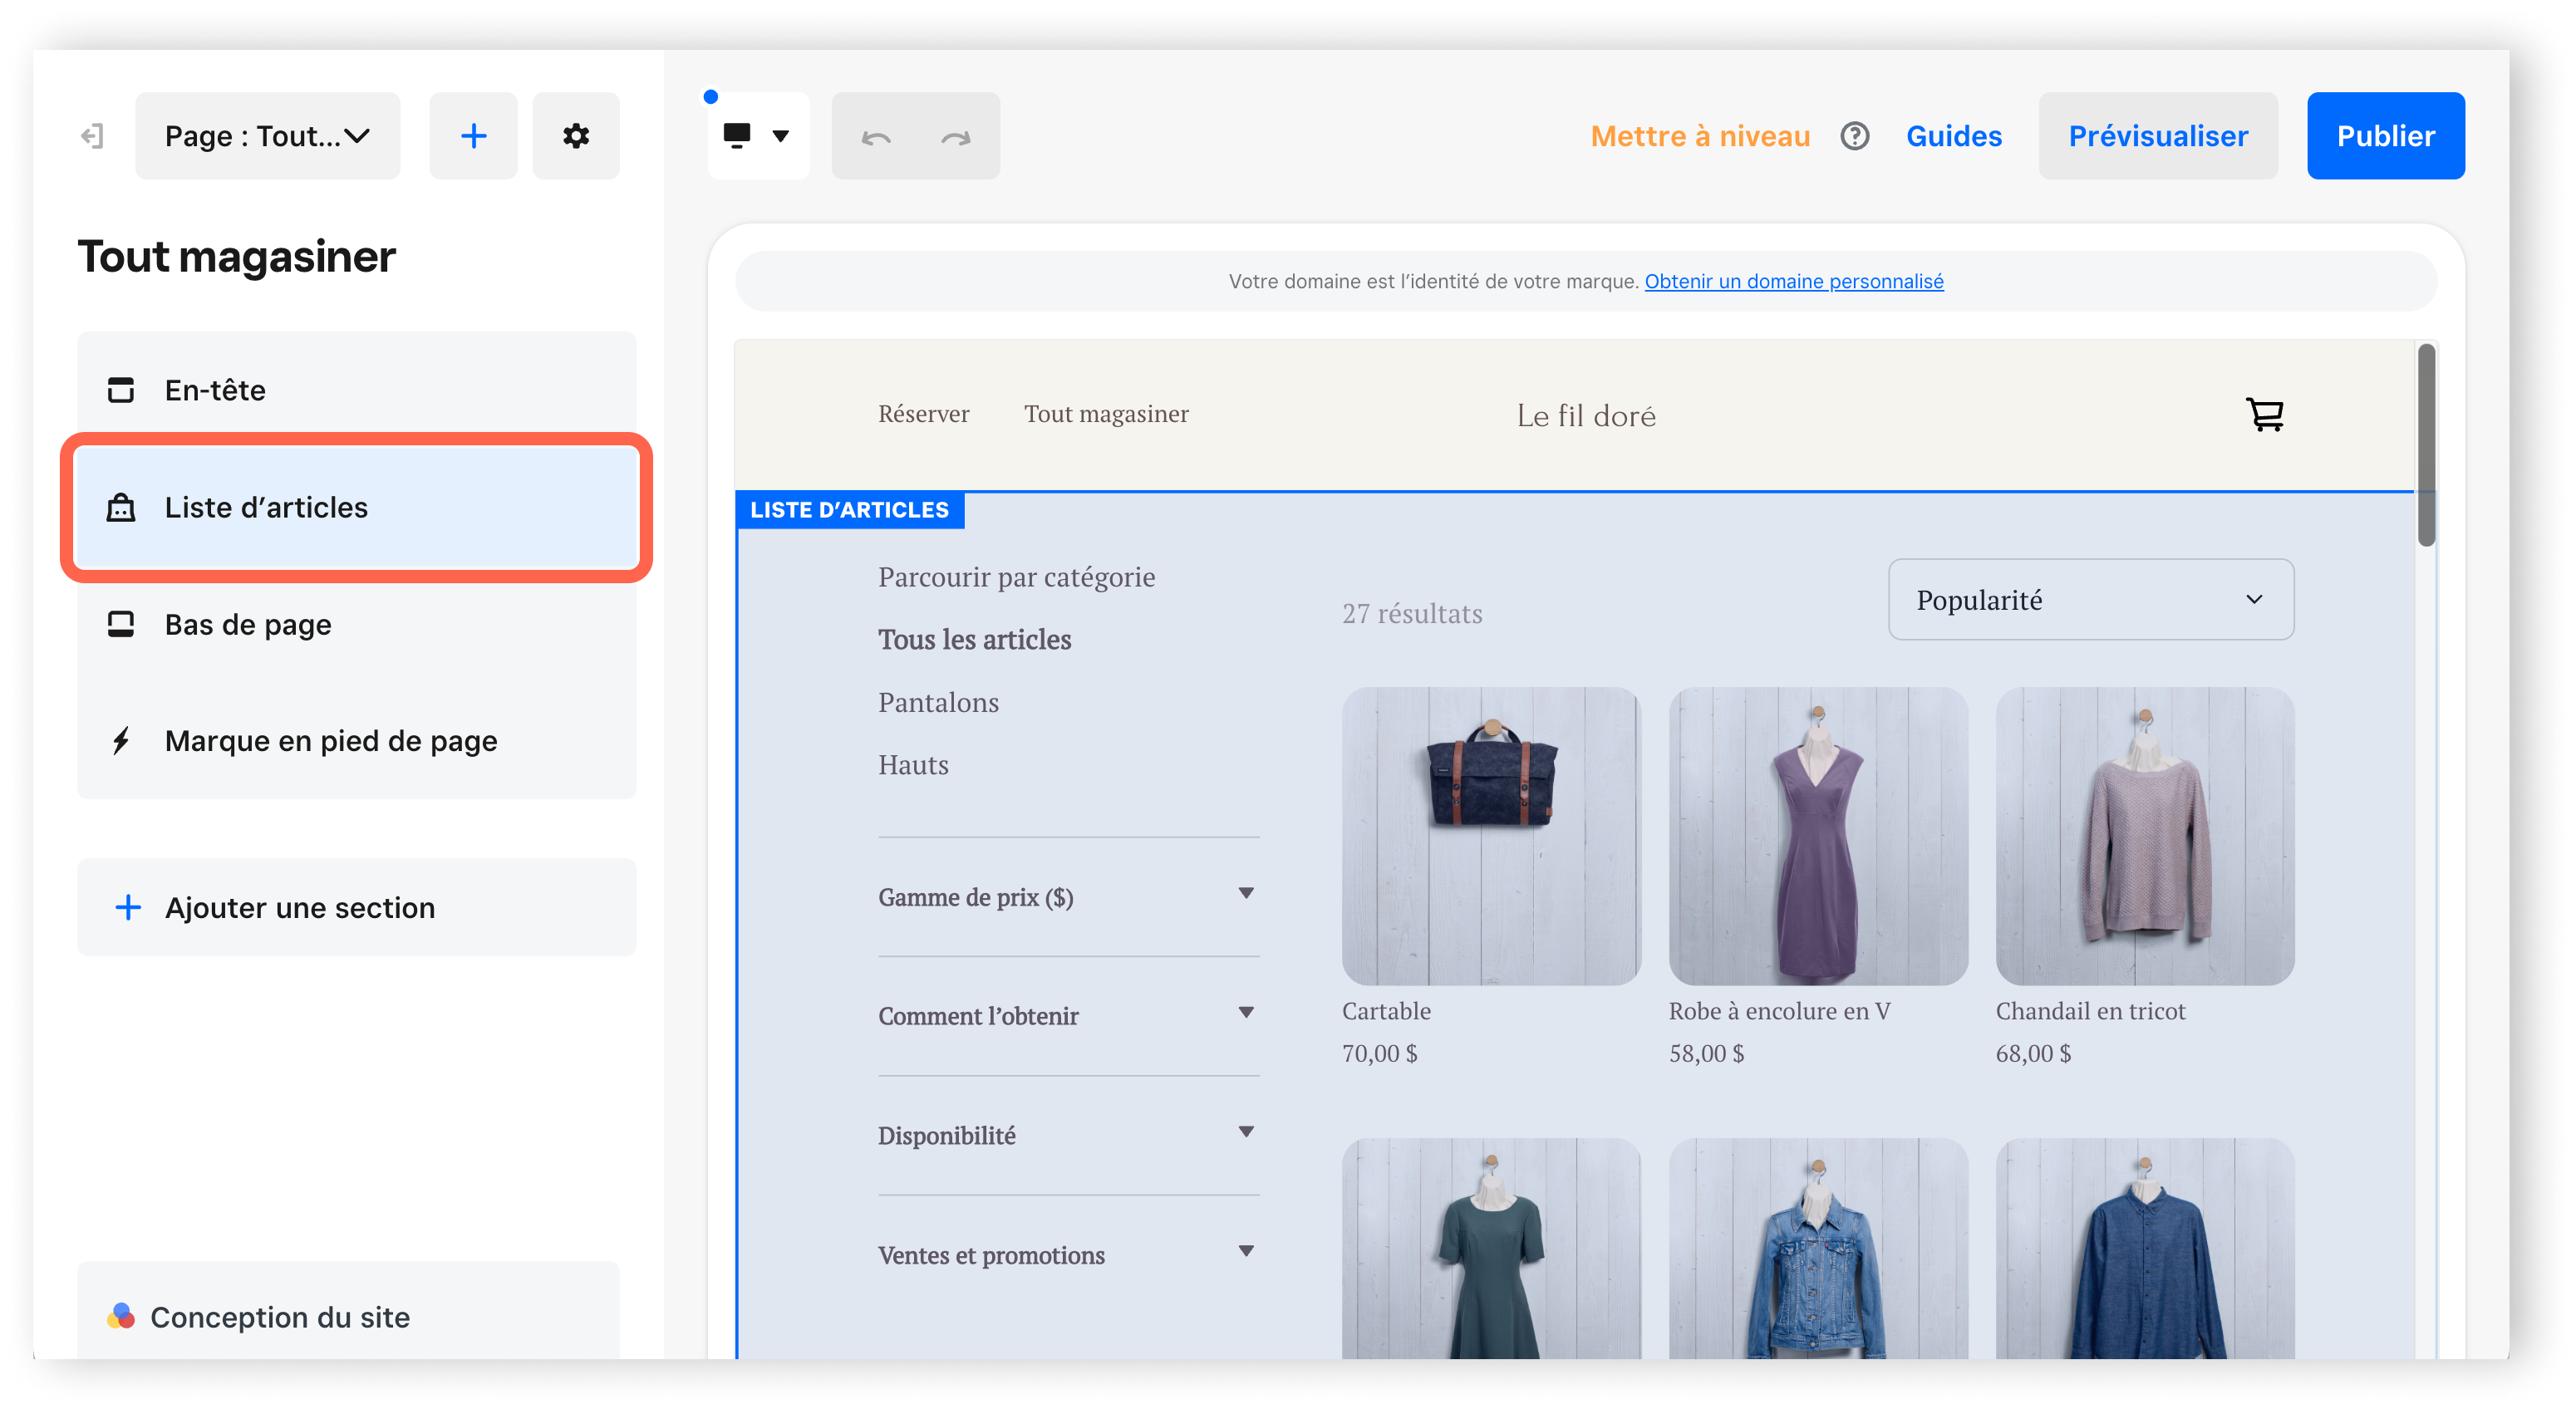Click the Bas de page footer icon

pos(121,625)
